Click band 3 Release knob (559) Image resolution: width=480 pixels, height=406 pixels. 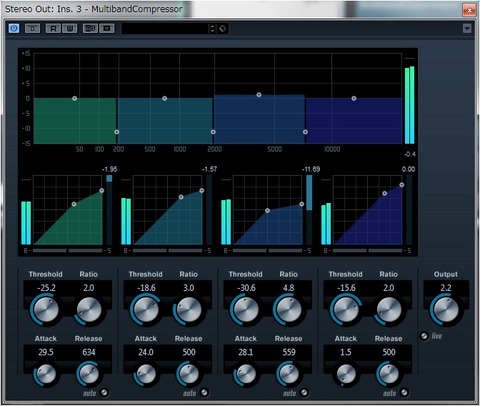289,374
